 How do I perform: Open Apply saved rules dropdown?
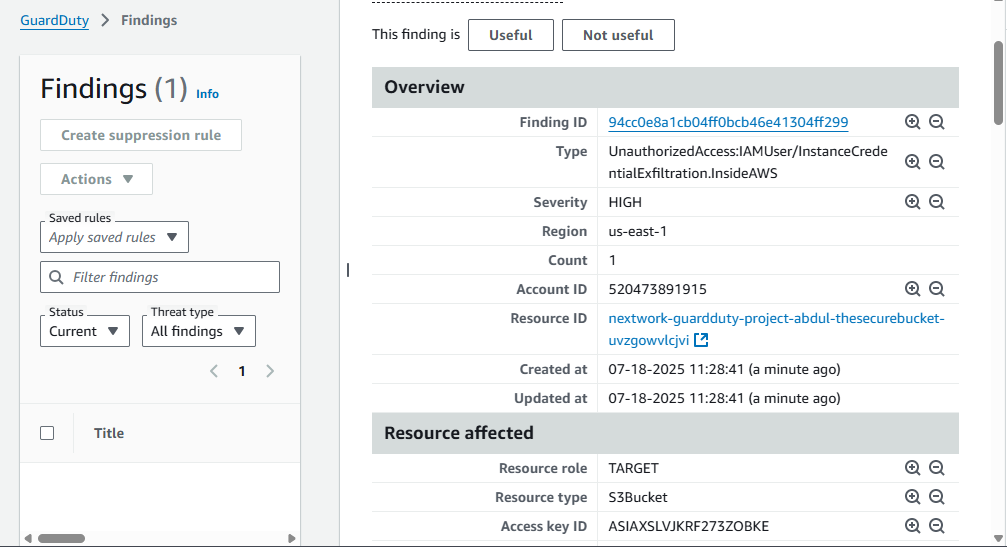(114, 237)
